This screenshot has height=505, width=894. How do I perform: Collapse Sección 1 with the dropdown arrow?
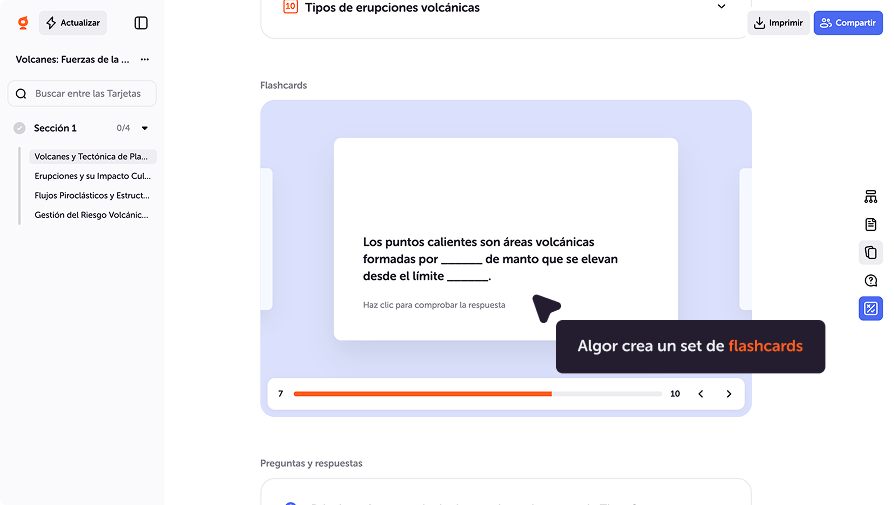click(145, 128)
